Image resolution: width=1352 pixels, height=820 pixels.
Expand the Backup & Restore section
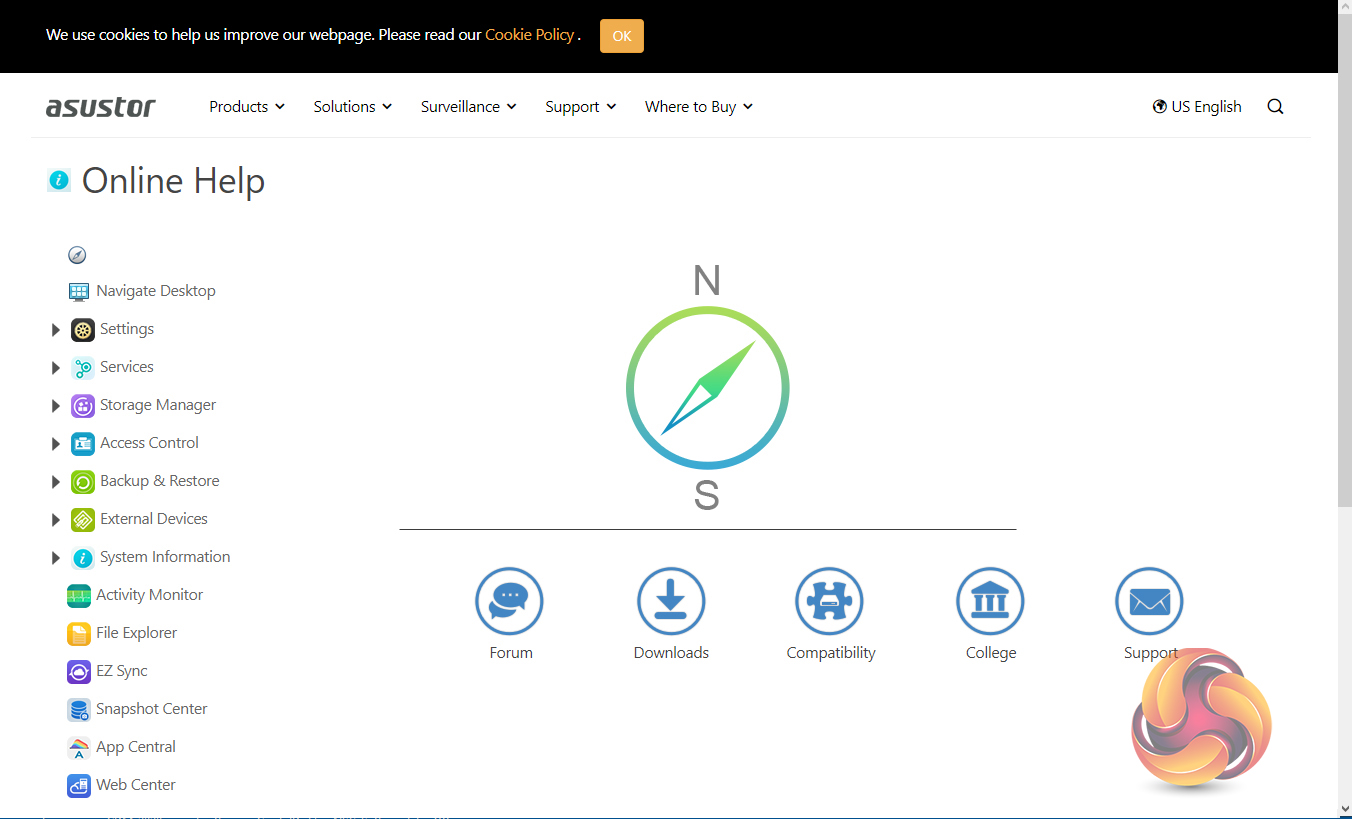(56, 482)
